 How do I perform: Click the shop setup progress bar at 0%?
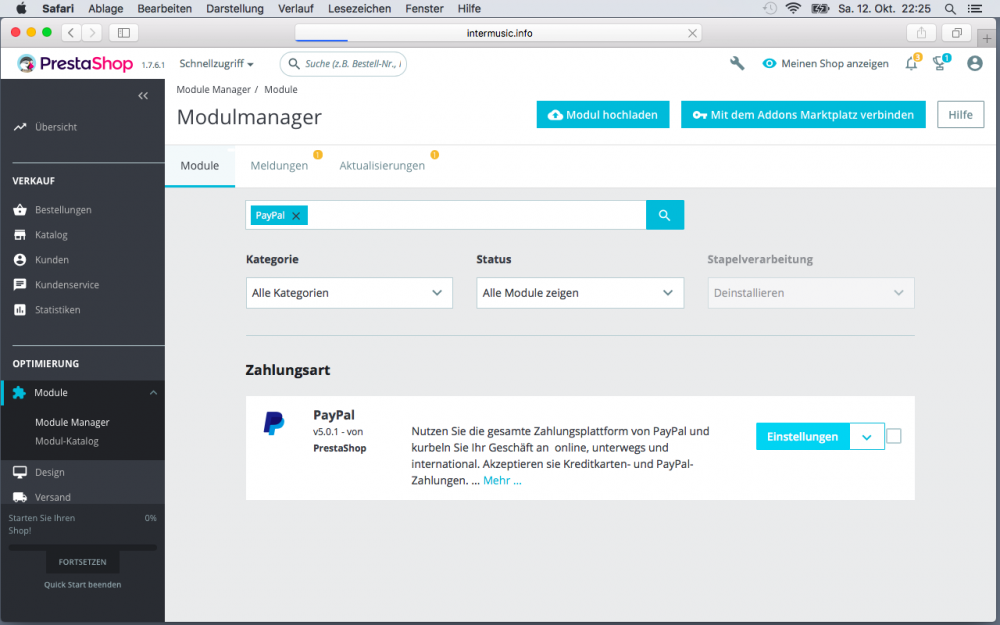pos(82,546)
